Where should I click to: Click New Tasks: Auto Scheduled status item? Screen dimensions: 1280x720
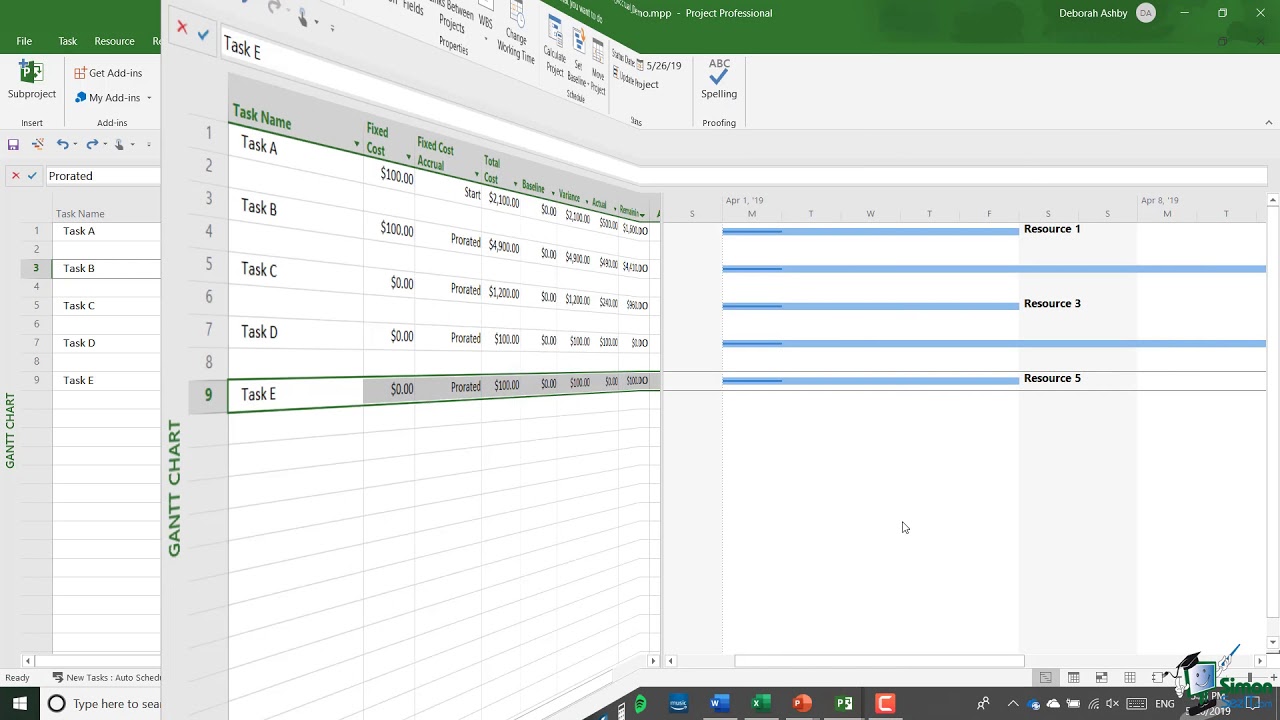coord(106,678)
